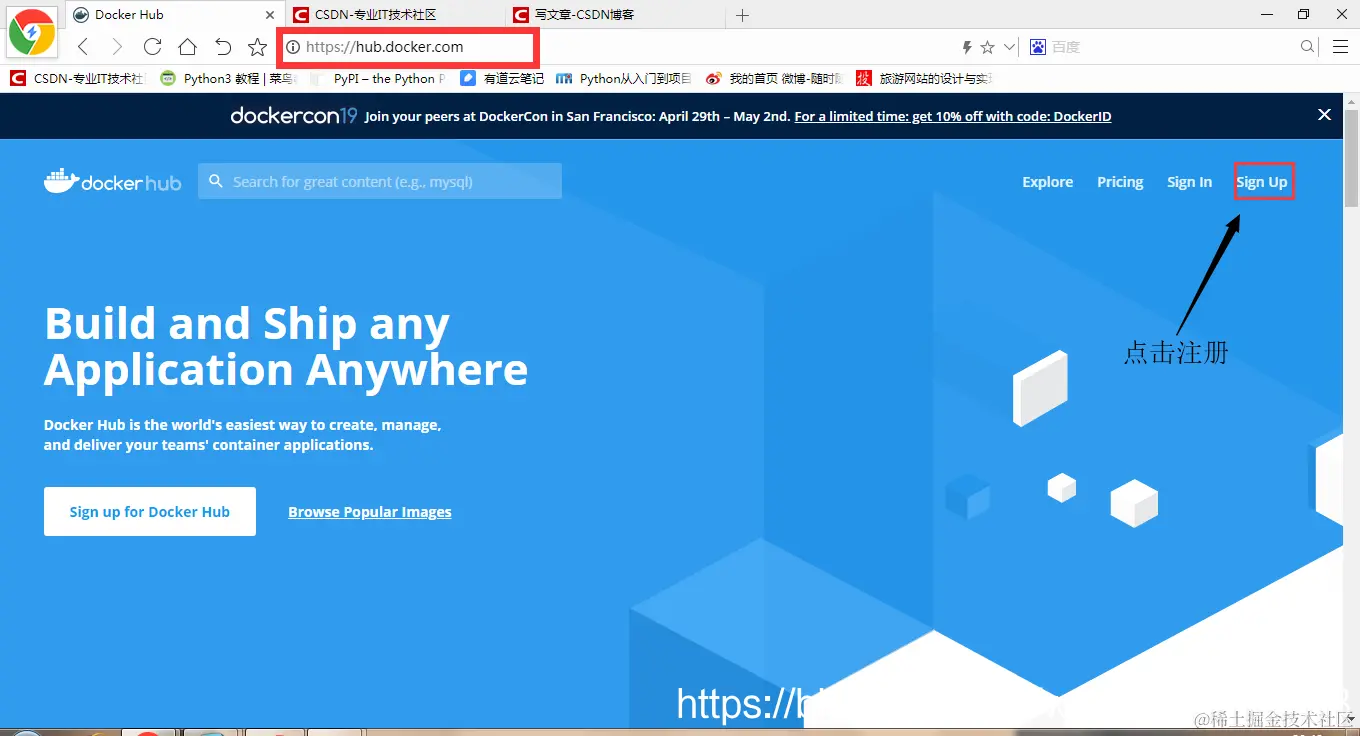
Task: Open site info icon before https://hub.docker.com
Action: [293, 47]
